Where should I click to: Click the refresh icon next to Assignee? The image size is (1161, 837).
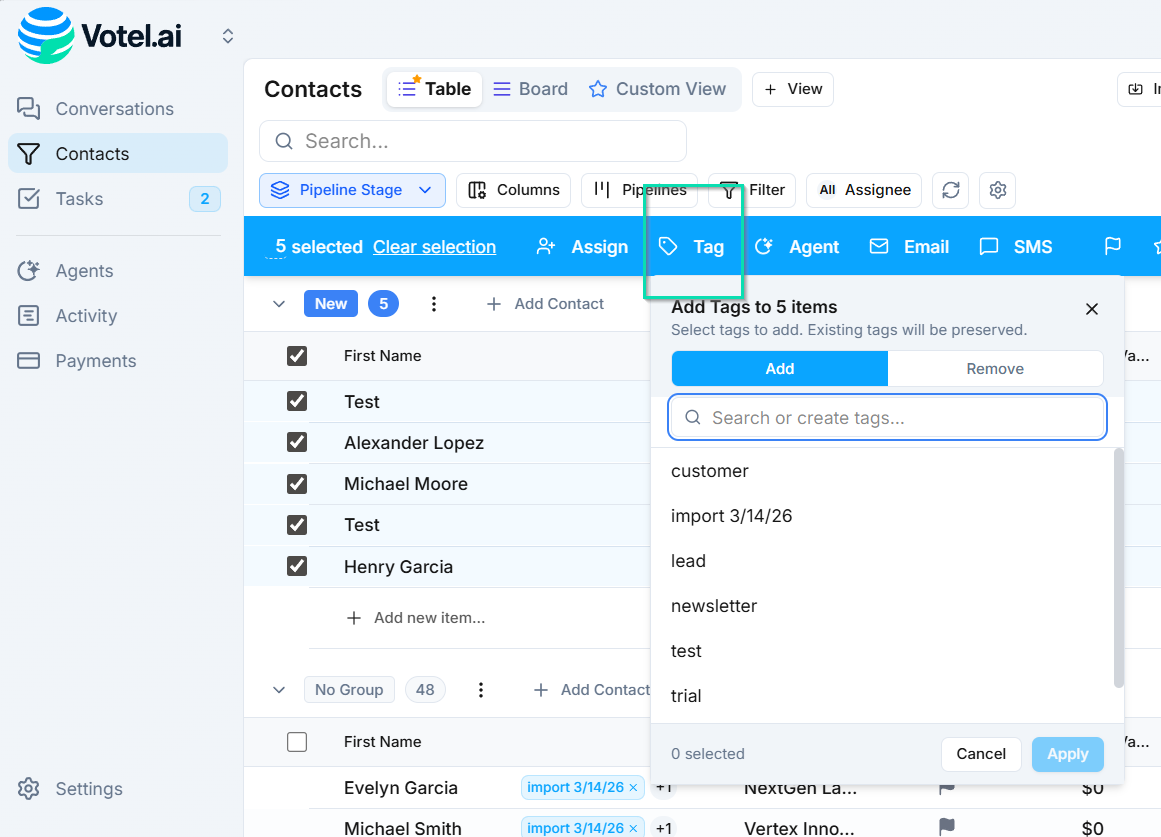tap(950, 190)
